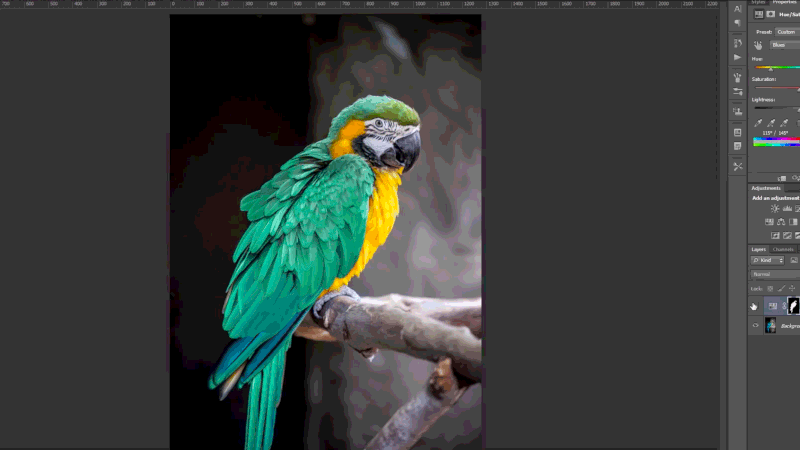
Task: Switch to the Styles tab
Action: (758, 3)
